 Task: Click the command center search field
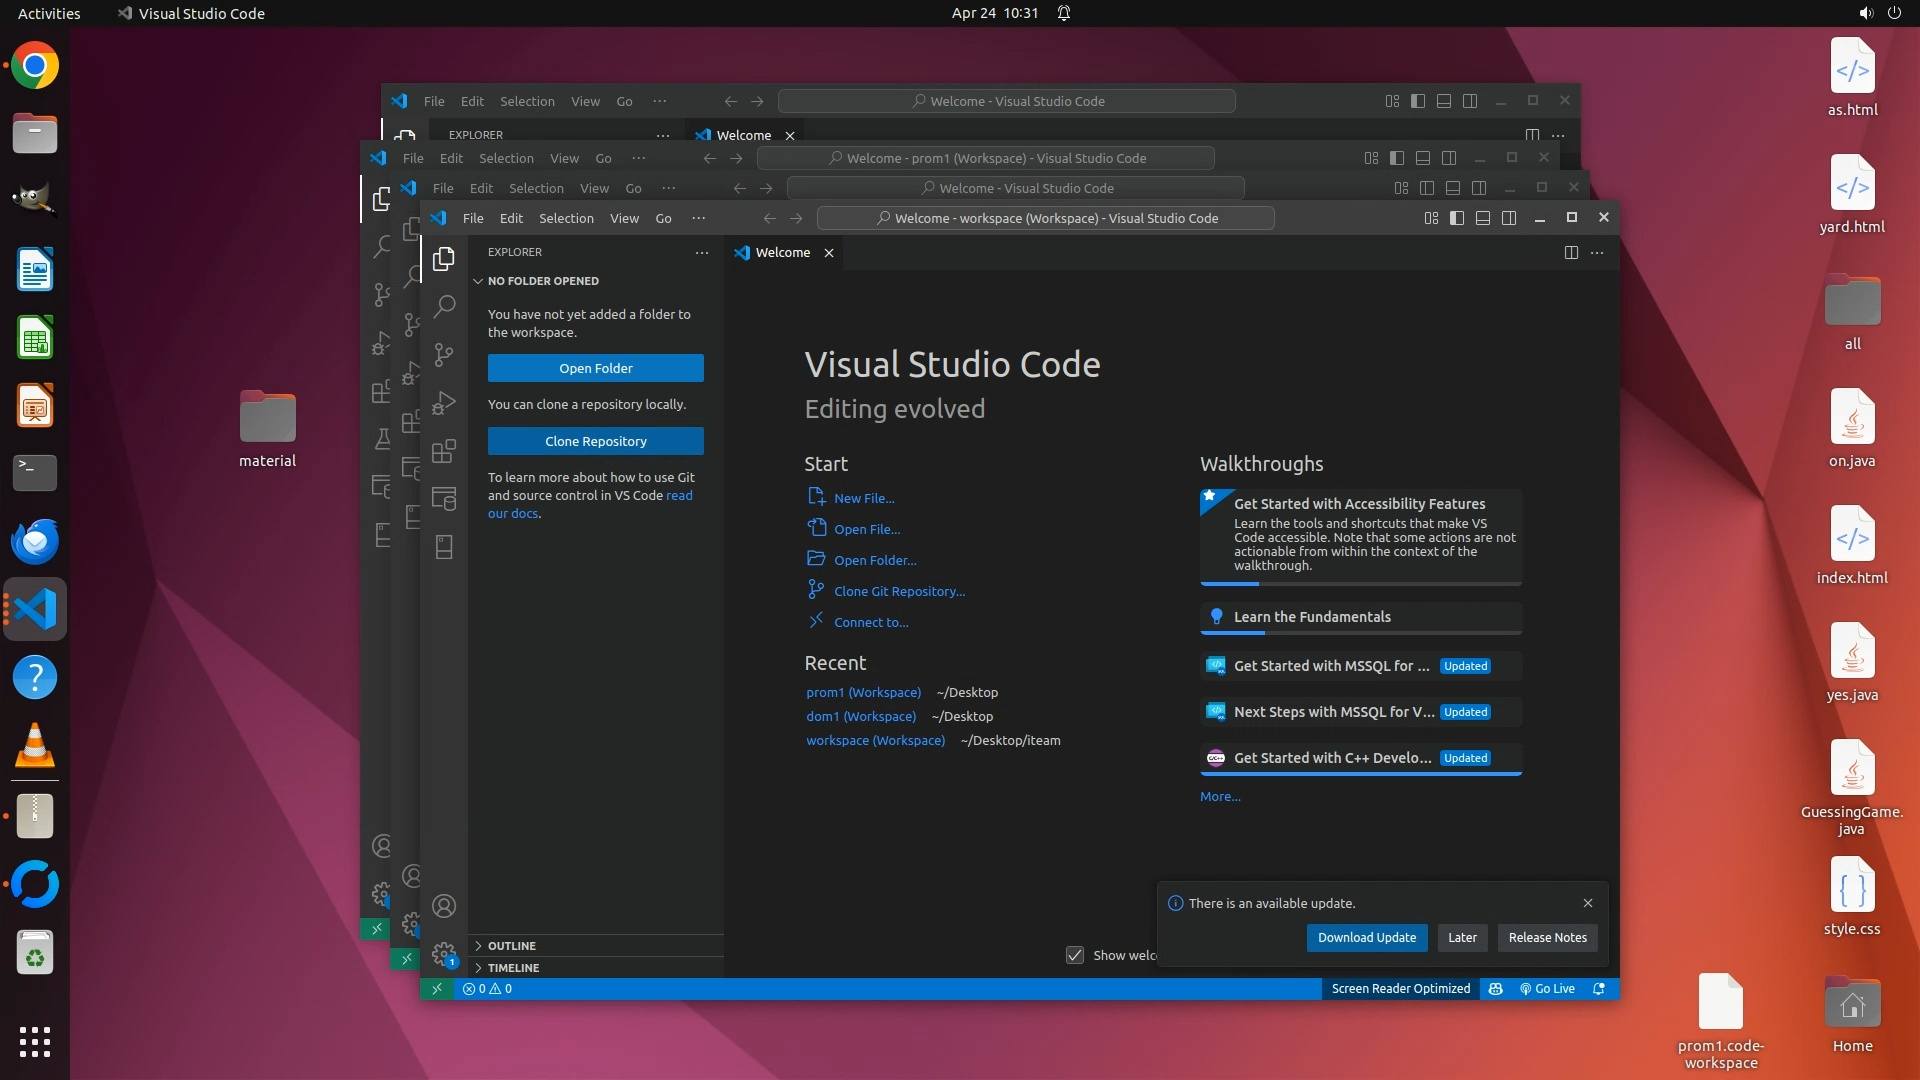pos(1045,218)
